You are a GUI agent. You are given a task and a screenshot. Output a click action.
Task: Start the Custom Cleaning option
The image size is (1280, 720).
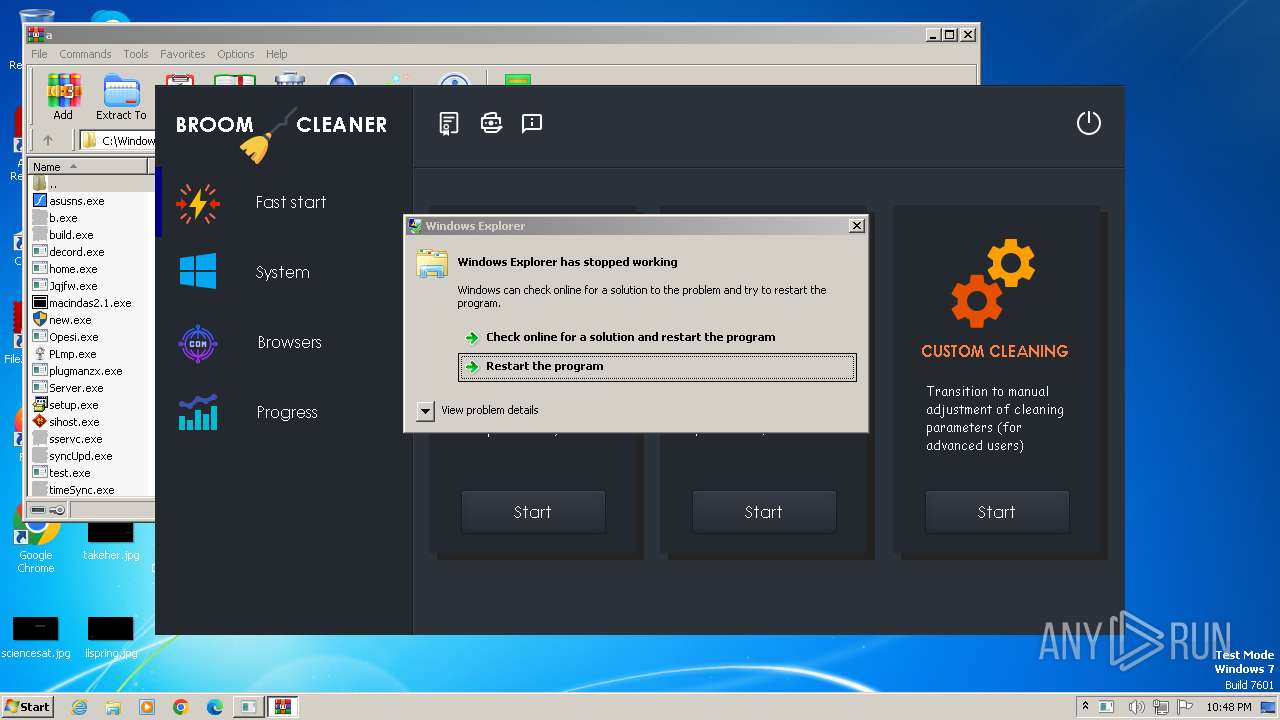coord(997,512)
